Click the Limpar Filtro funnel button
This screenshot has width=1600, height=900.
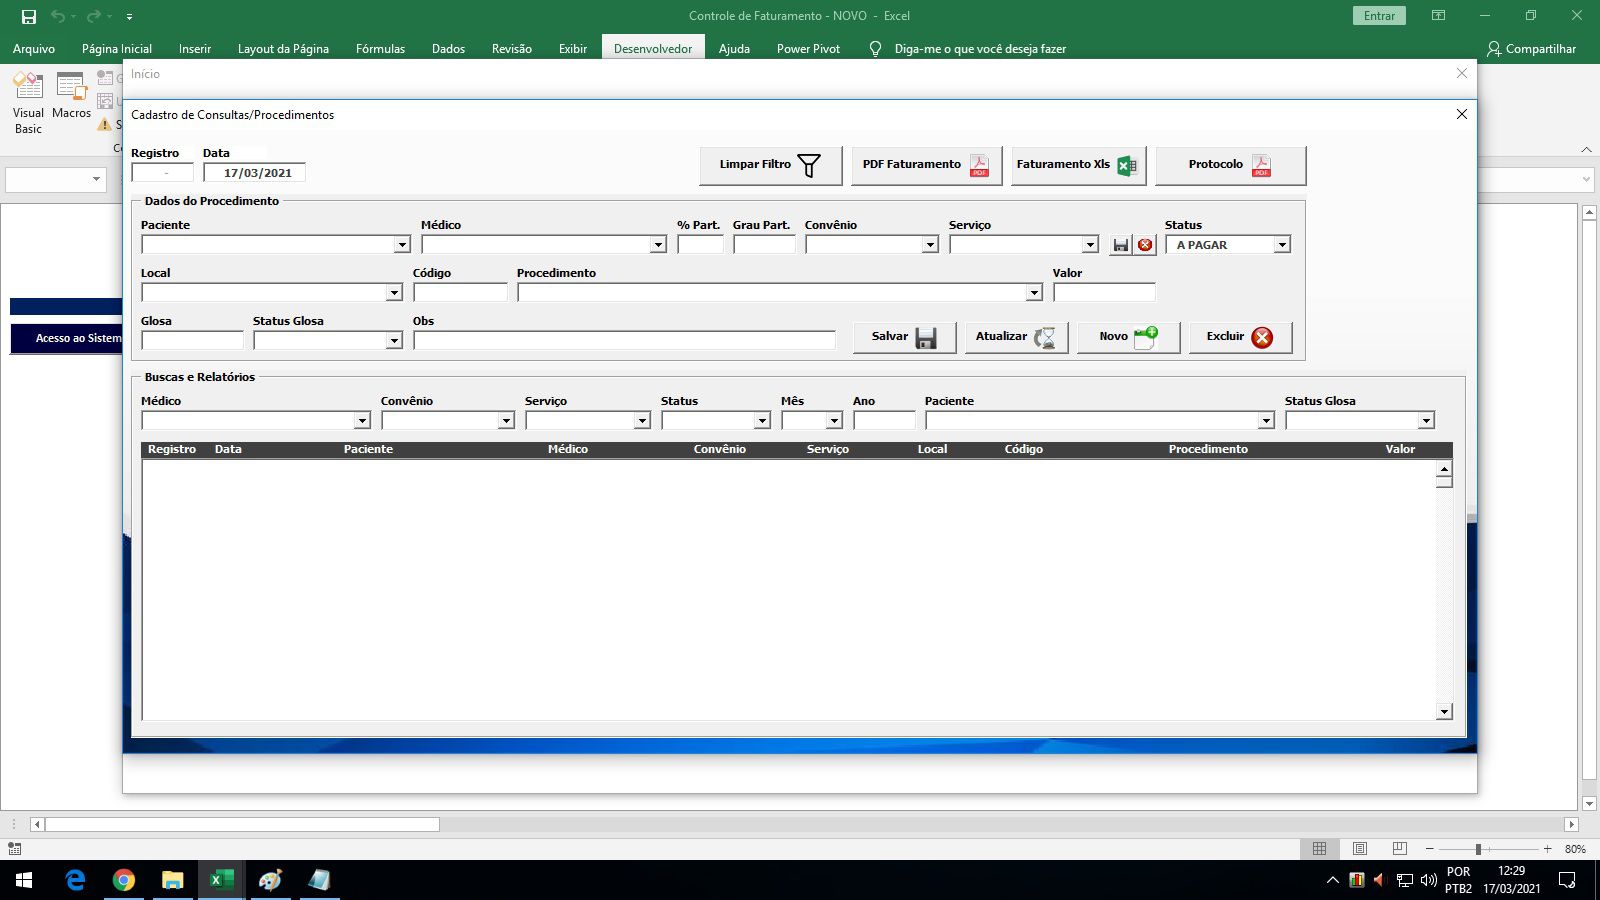(770, 165)
